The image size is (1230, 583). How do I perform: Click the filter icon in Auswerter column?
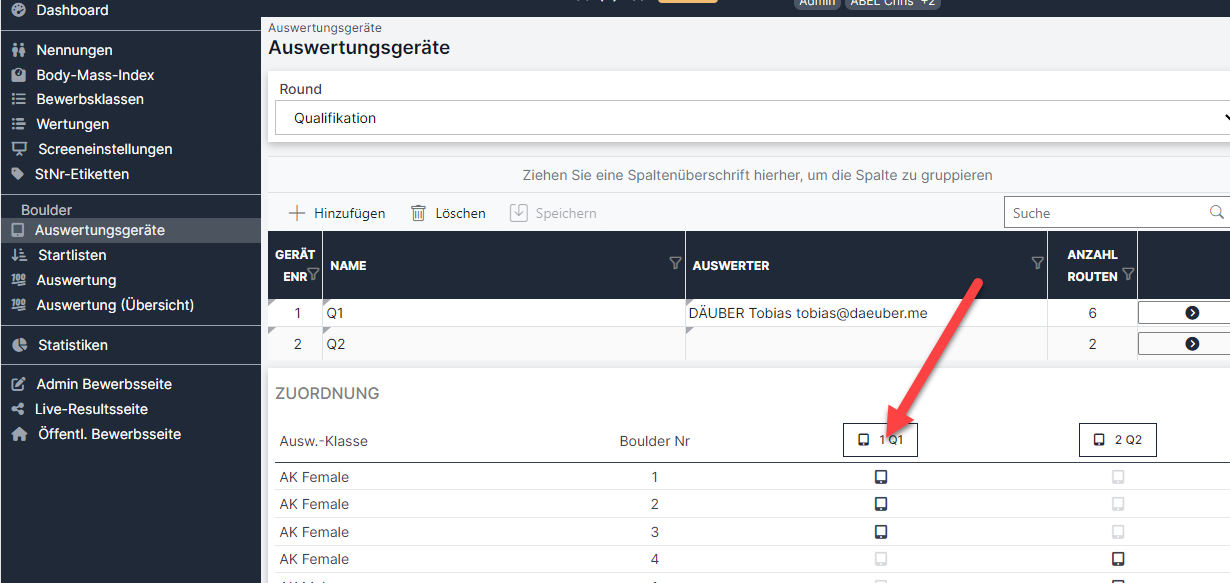(x=1037, y=263)
